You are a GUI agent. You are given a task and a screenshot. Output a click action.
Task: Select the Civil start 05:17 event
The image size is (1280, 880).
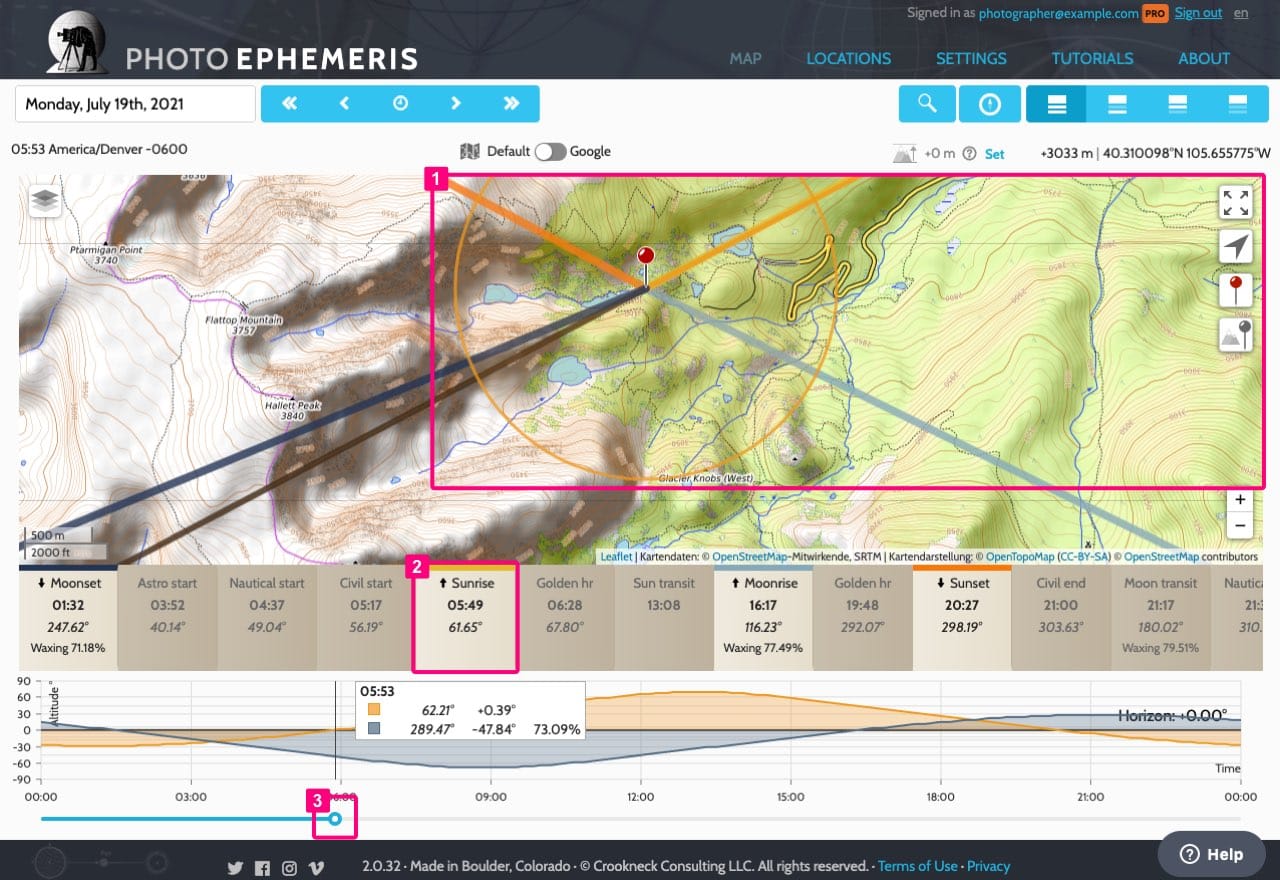point(365,618)
